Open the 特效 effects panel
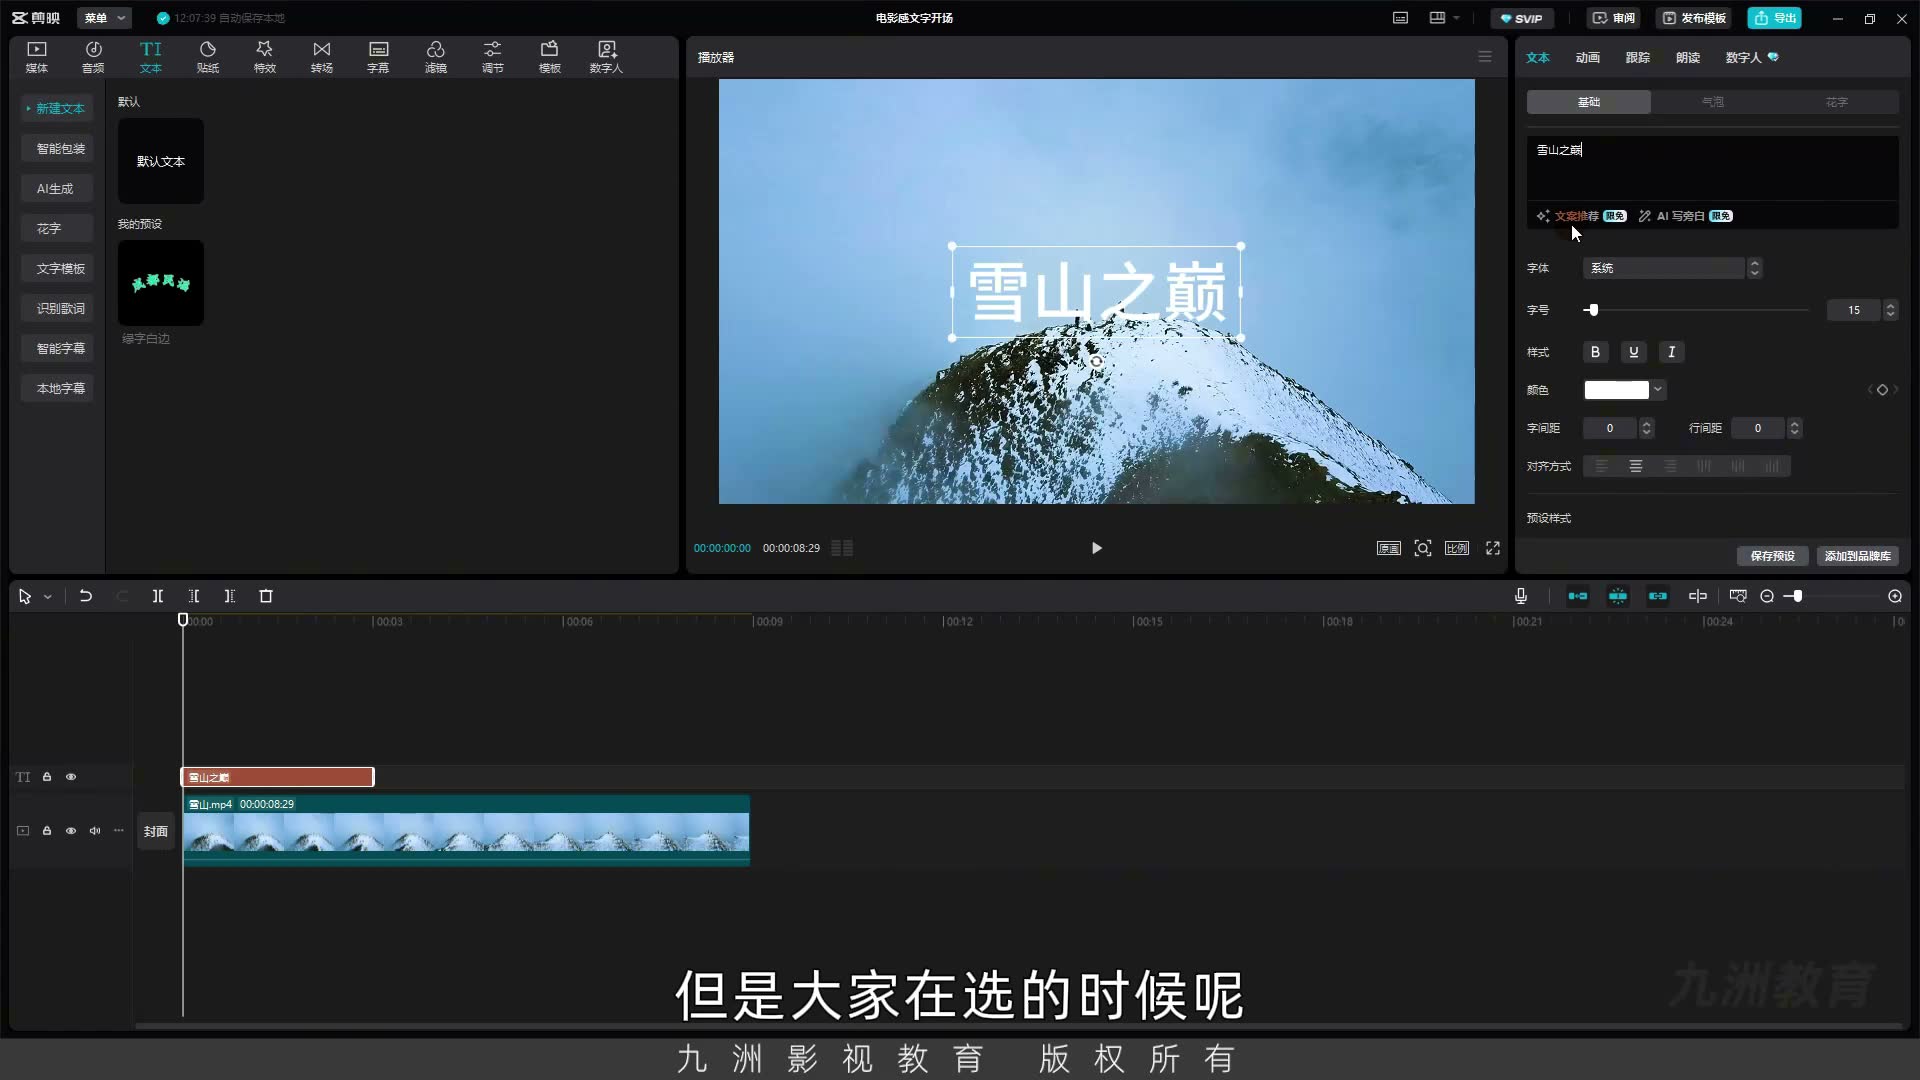The width and height of the screenshot is (1920, 1080). point(265,57)
